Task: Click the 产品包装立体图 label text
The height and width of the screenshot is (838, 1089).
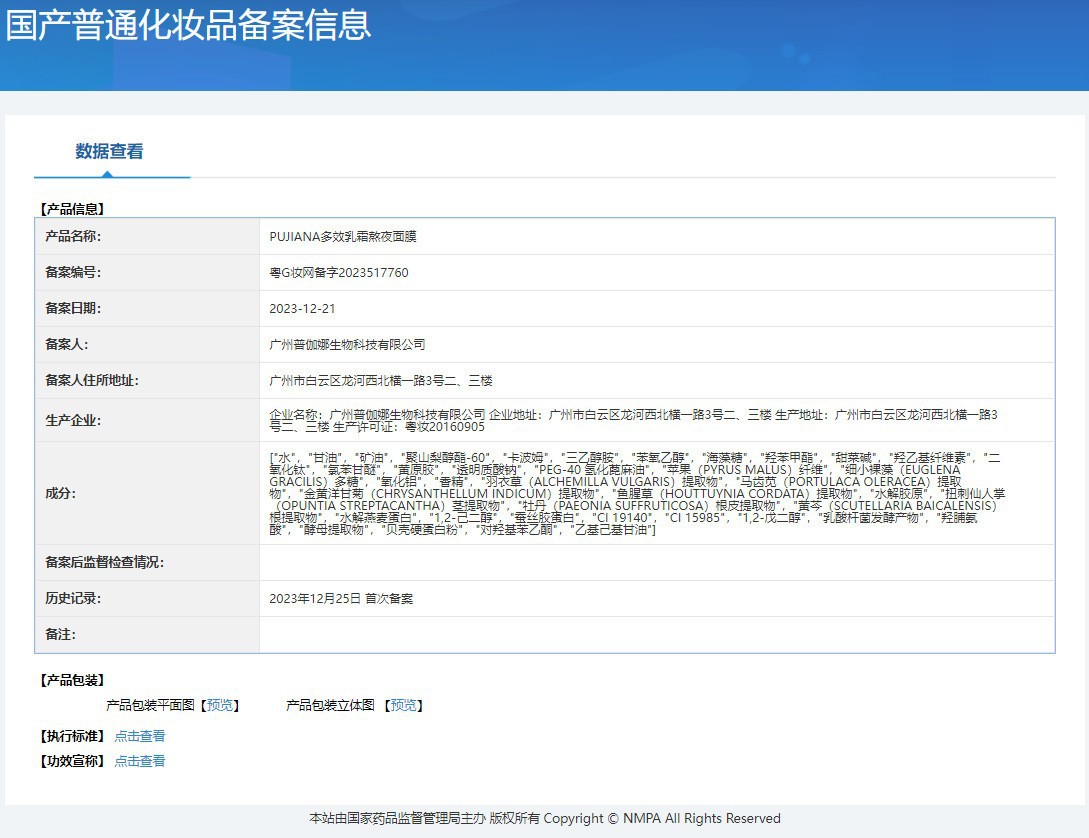Action: [x=331, y=705]
